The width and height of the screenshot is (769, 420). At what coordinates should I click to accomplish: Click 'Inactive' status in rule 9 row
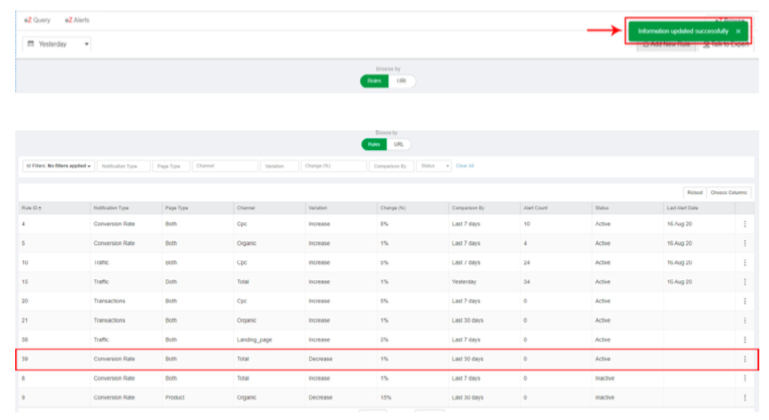tap(604, 397)
